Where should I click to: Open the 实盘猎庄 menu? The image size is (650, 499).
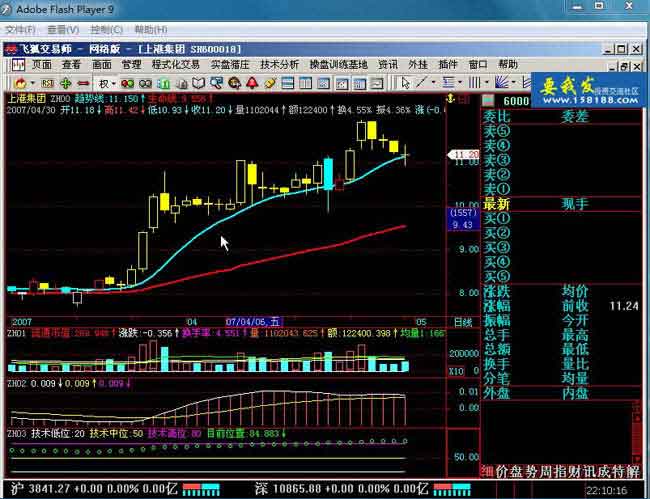point(230,65)
